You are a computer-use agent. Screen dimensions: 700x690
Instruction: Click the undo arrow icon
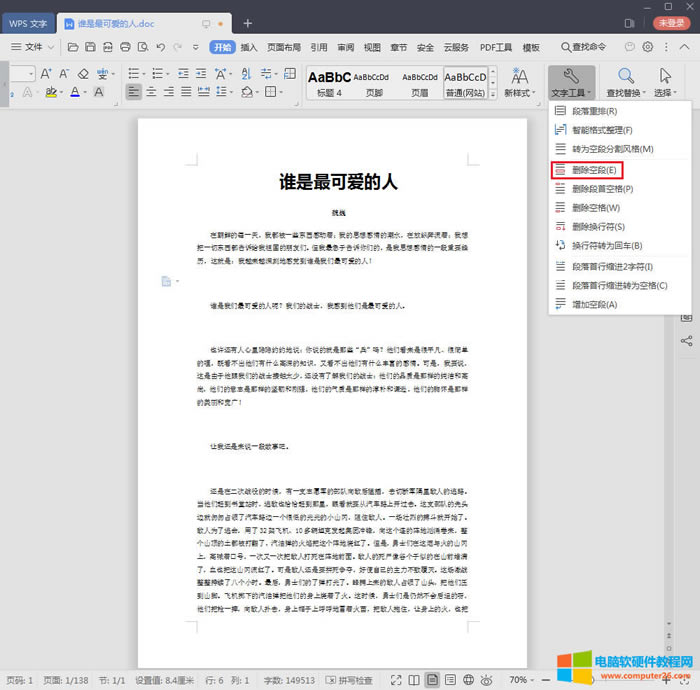click(x=160, y=47)
